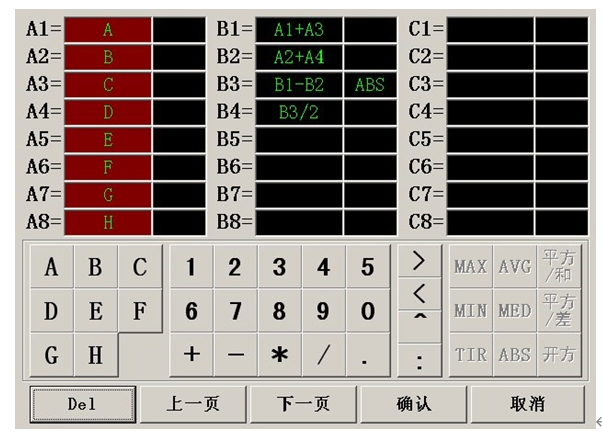The width and height of the screenshot is (602, 433).
Task: Click digit 5 on the keypad
Action: (x=368, y=266)
